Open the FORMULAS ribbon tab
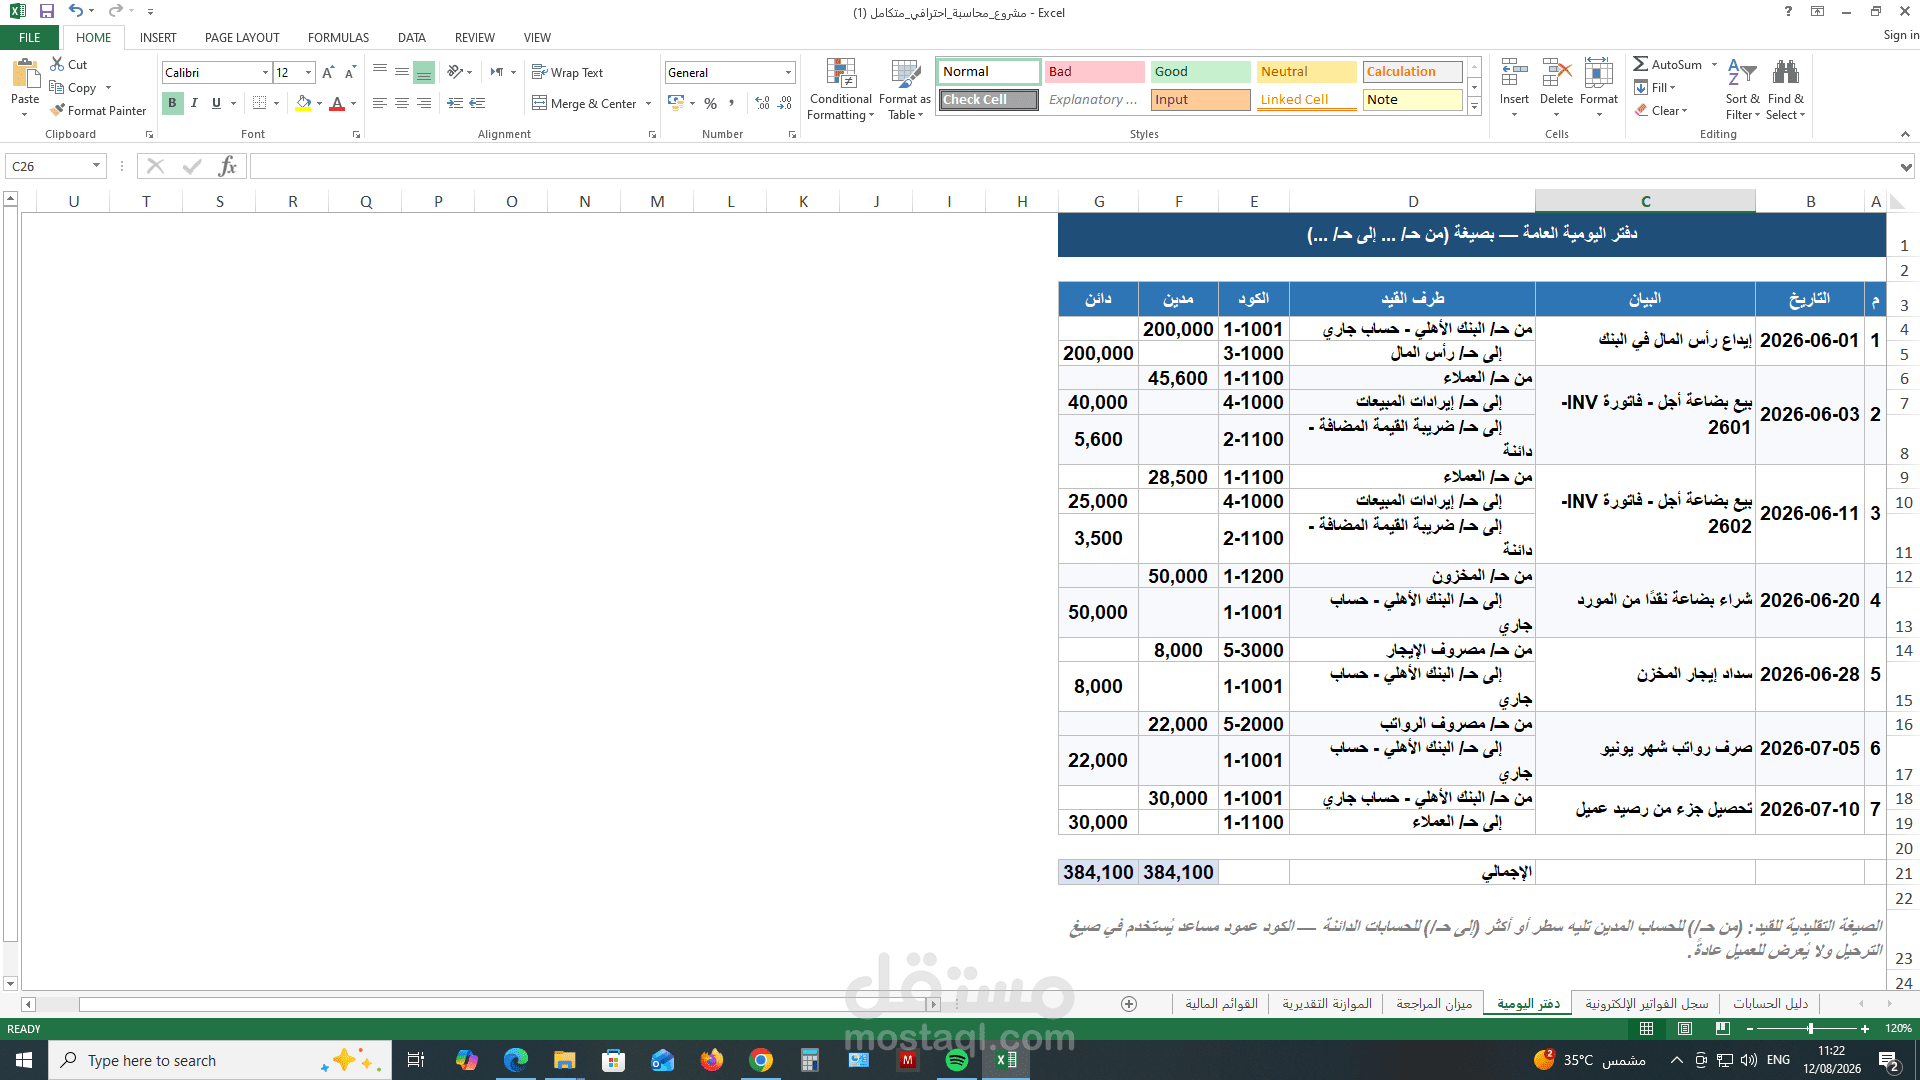This screenshot has height=1080, width=1920. pos(338,37)
